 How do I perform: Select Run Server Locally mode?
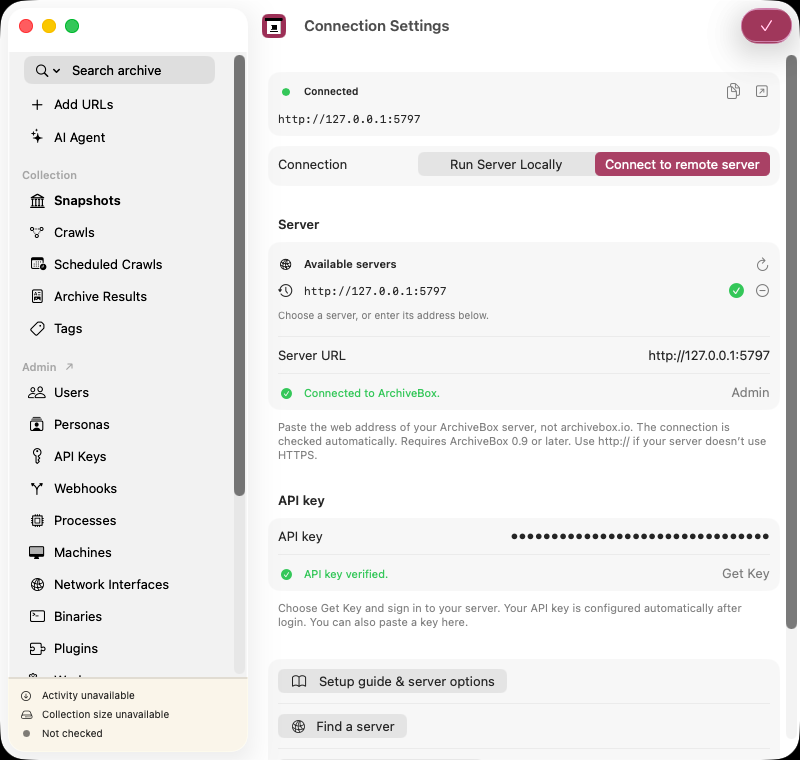coord(506,164)
